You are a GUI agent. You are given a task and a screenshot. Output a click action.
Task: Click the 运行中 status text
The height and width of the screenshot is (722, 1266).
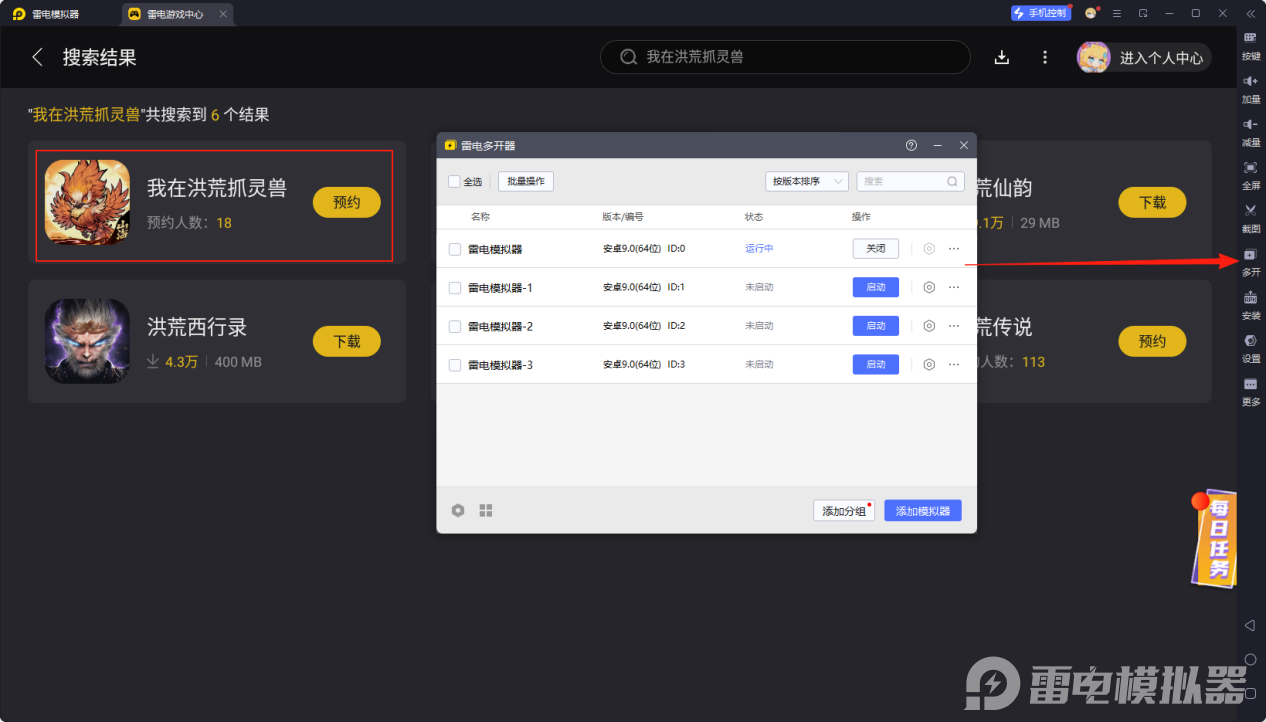point(759,249)
